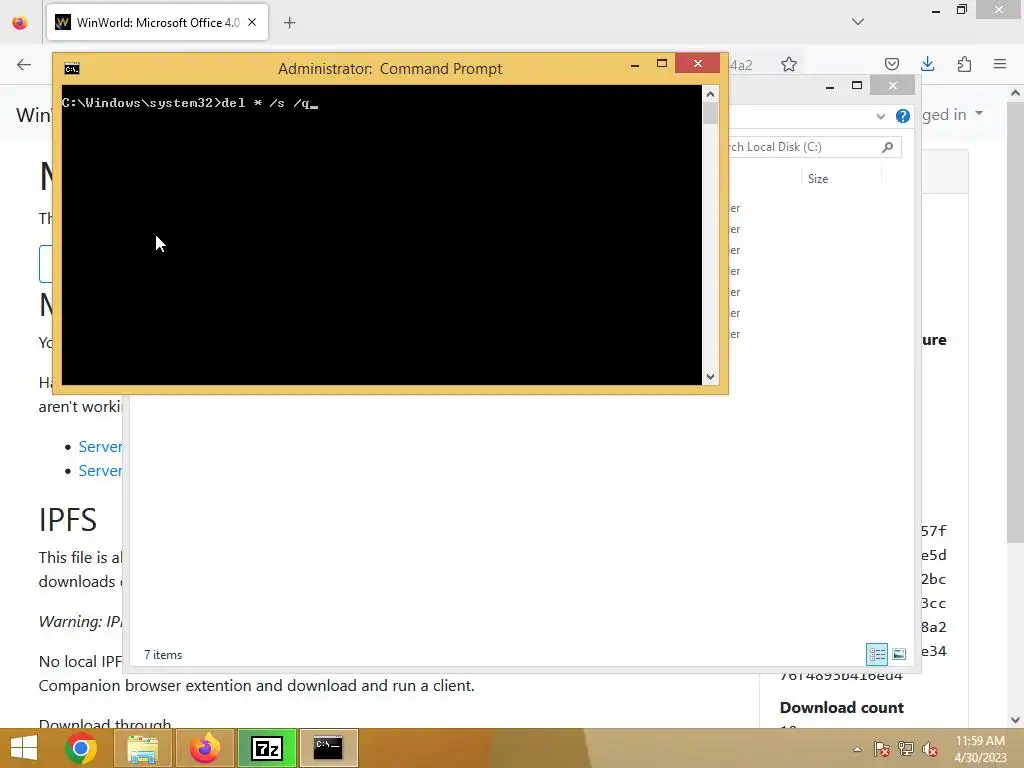This screenshot has width=1024, height=768.
Task: Open the Action Center flag tray icon
Action: click(882, 749)
